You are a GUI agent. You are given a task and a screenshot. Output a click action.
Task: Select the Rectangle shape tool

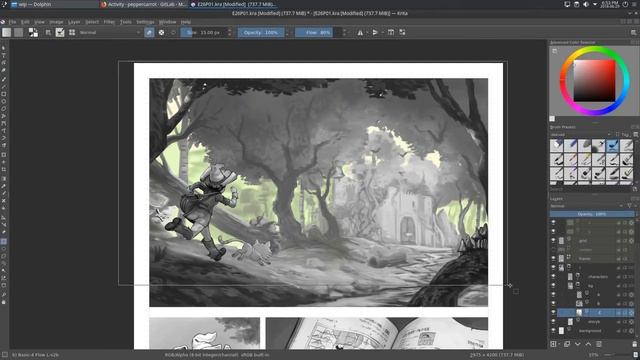pyautogui.click(x=4, y=94)
